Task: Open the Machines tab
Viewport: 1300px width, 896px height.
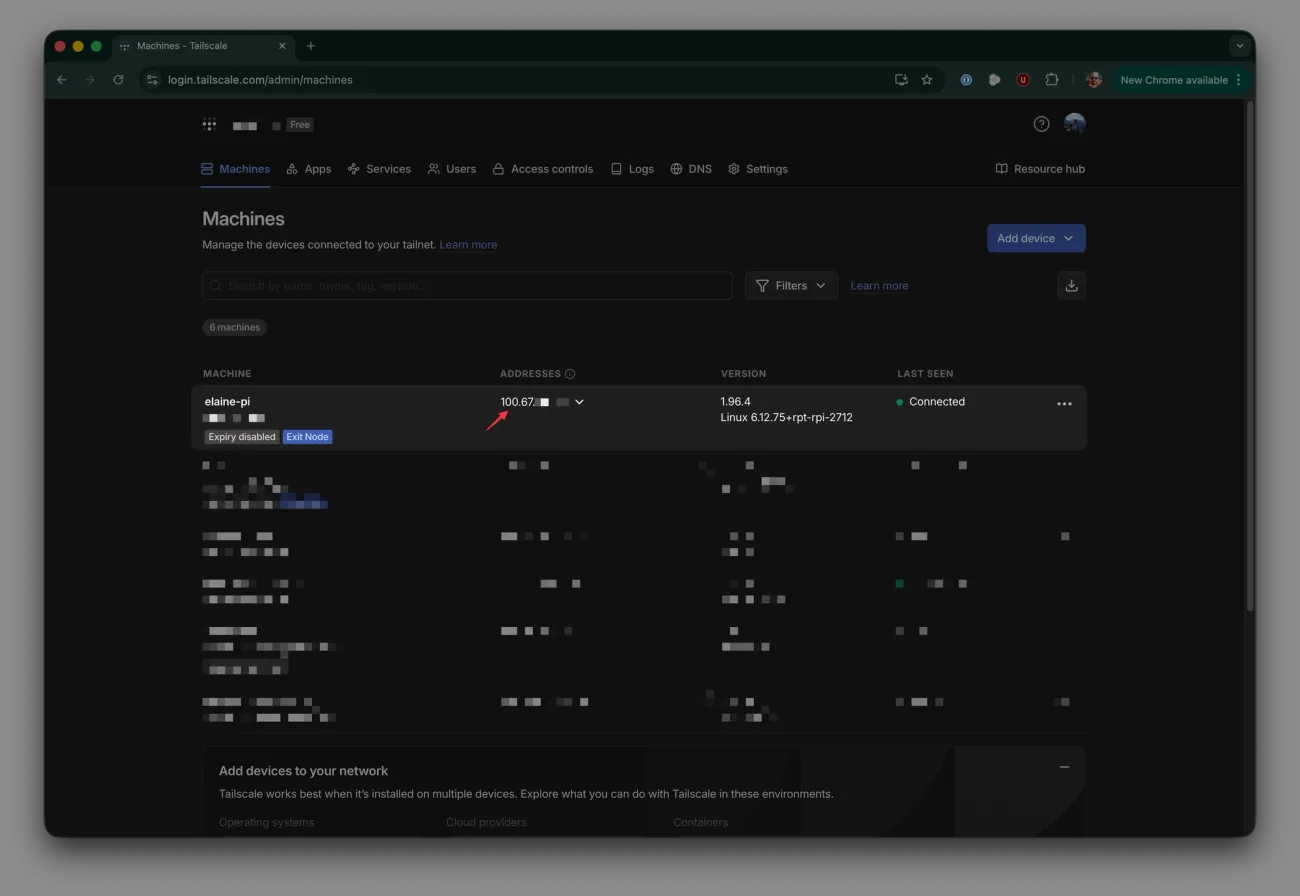Action: pos(235,169)
